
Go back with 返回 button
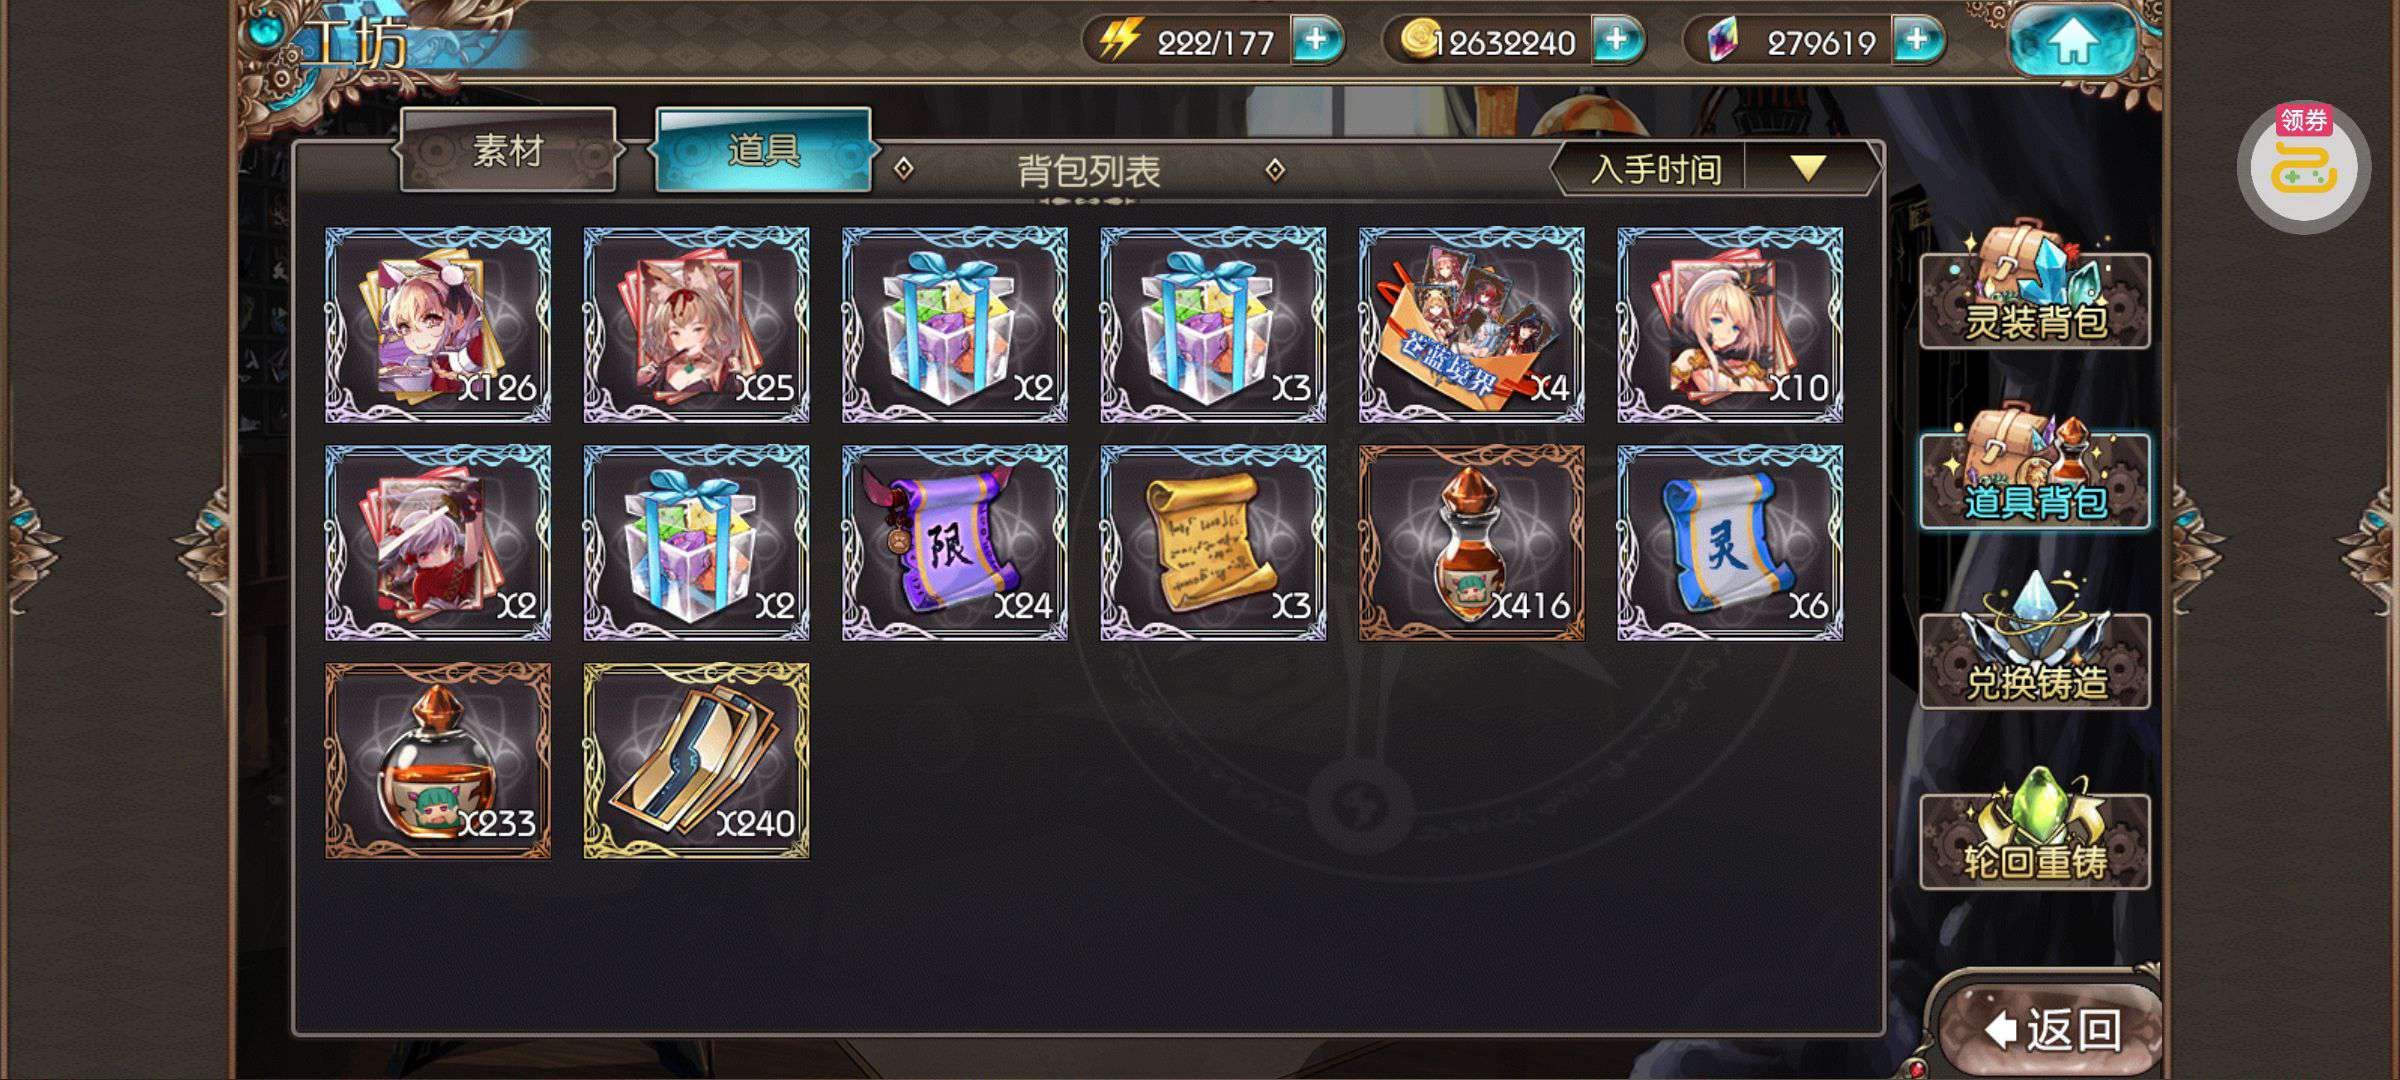(2052, 1028)
